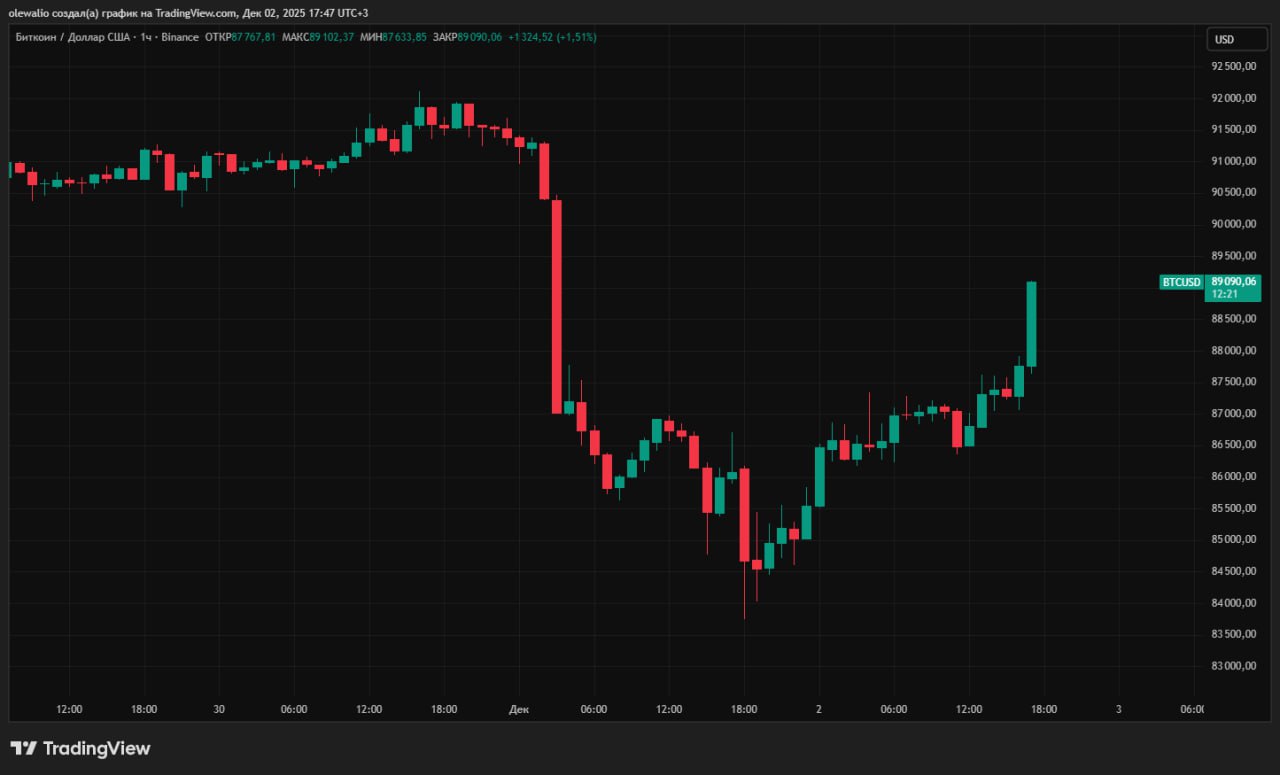Click the 85 500,00 price axis label
This screenshot has width=1280, height=775.
click(x=1234, y=508)
